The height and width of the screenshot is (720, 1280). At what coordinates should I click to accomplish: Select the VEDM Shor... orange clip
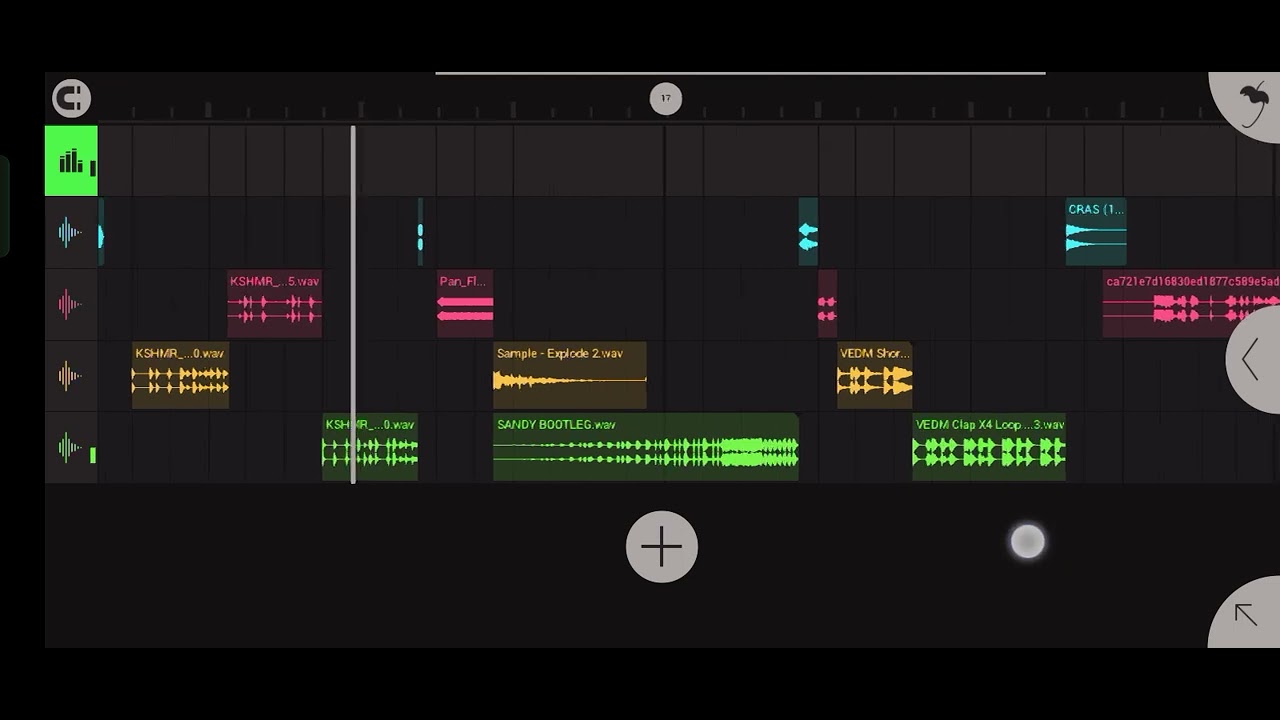coord(875,376)
